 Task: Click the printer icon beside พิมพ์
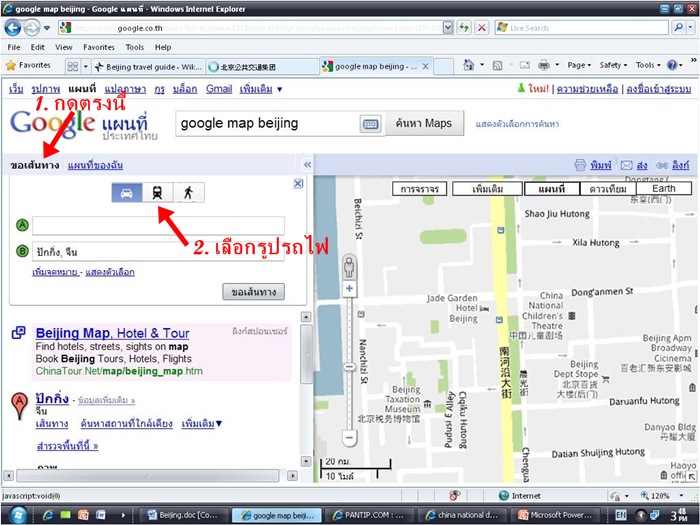580,165
